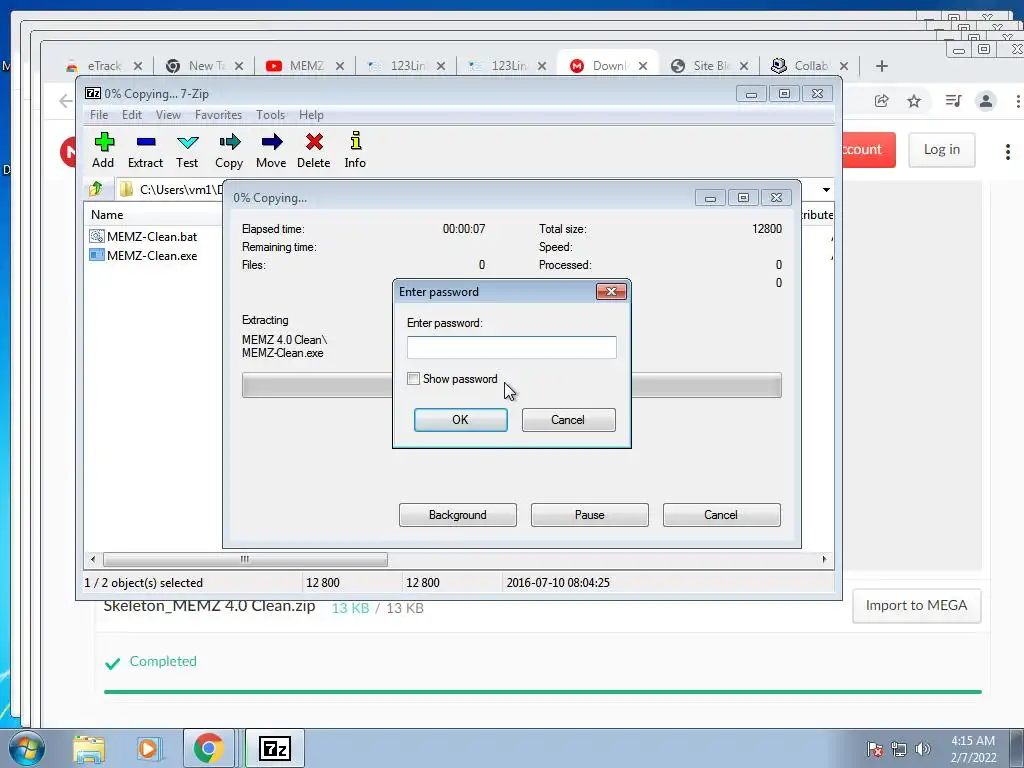1024x768 pixels.
Task: Click the Info toolbar icon
Action: pyautogui.click(x=355, y=150)
